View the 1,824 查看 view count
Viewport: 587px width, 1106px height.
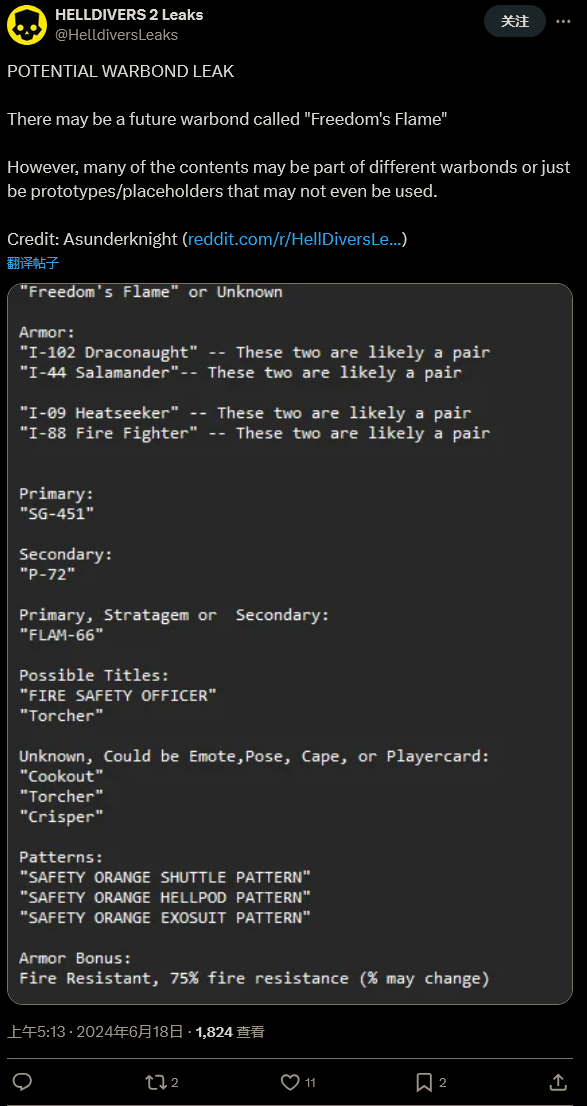pyautogui.click(x=230, y=1032)
